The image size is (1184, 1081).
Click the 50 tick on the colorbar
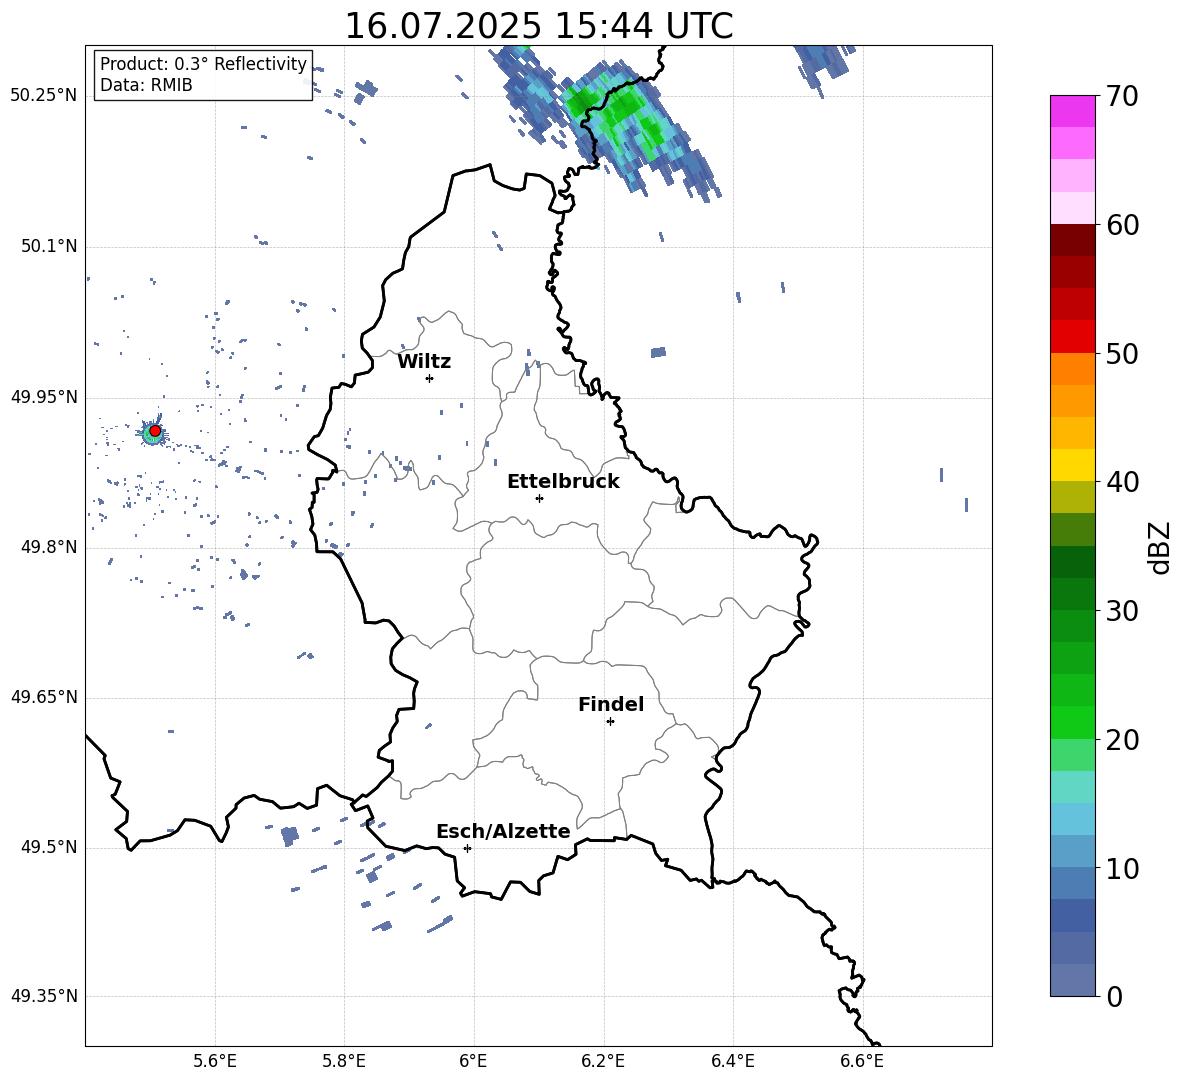tap(1123, 353)
